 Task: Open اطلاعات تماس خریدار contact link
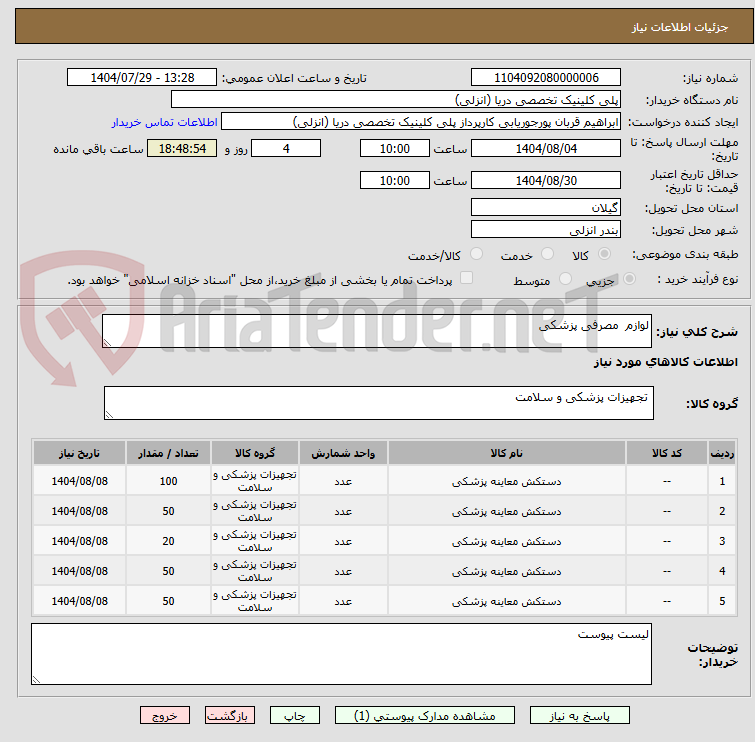165,122
